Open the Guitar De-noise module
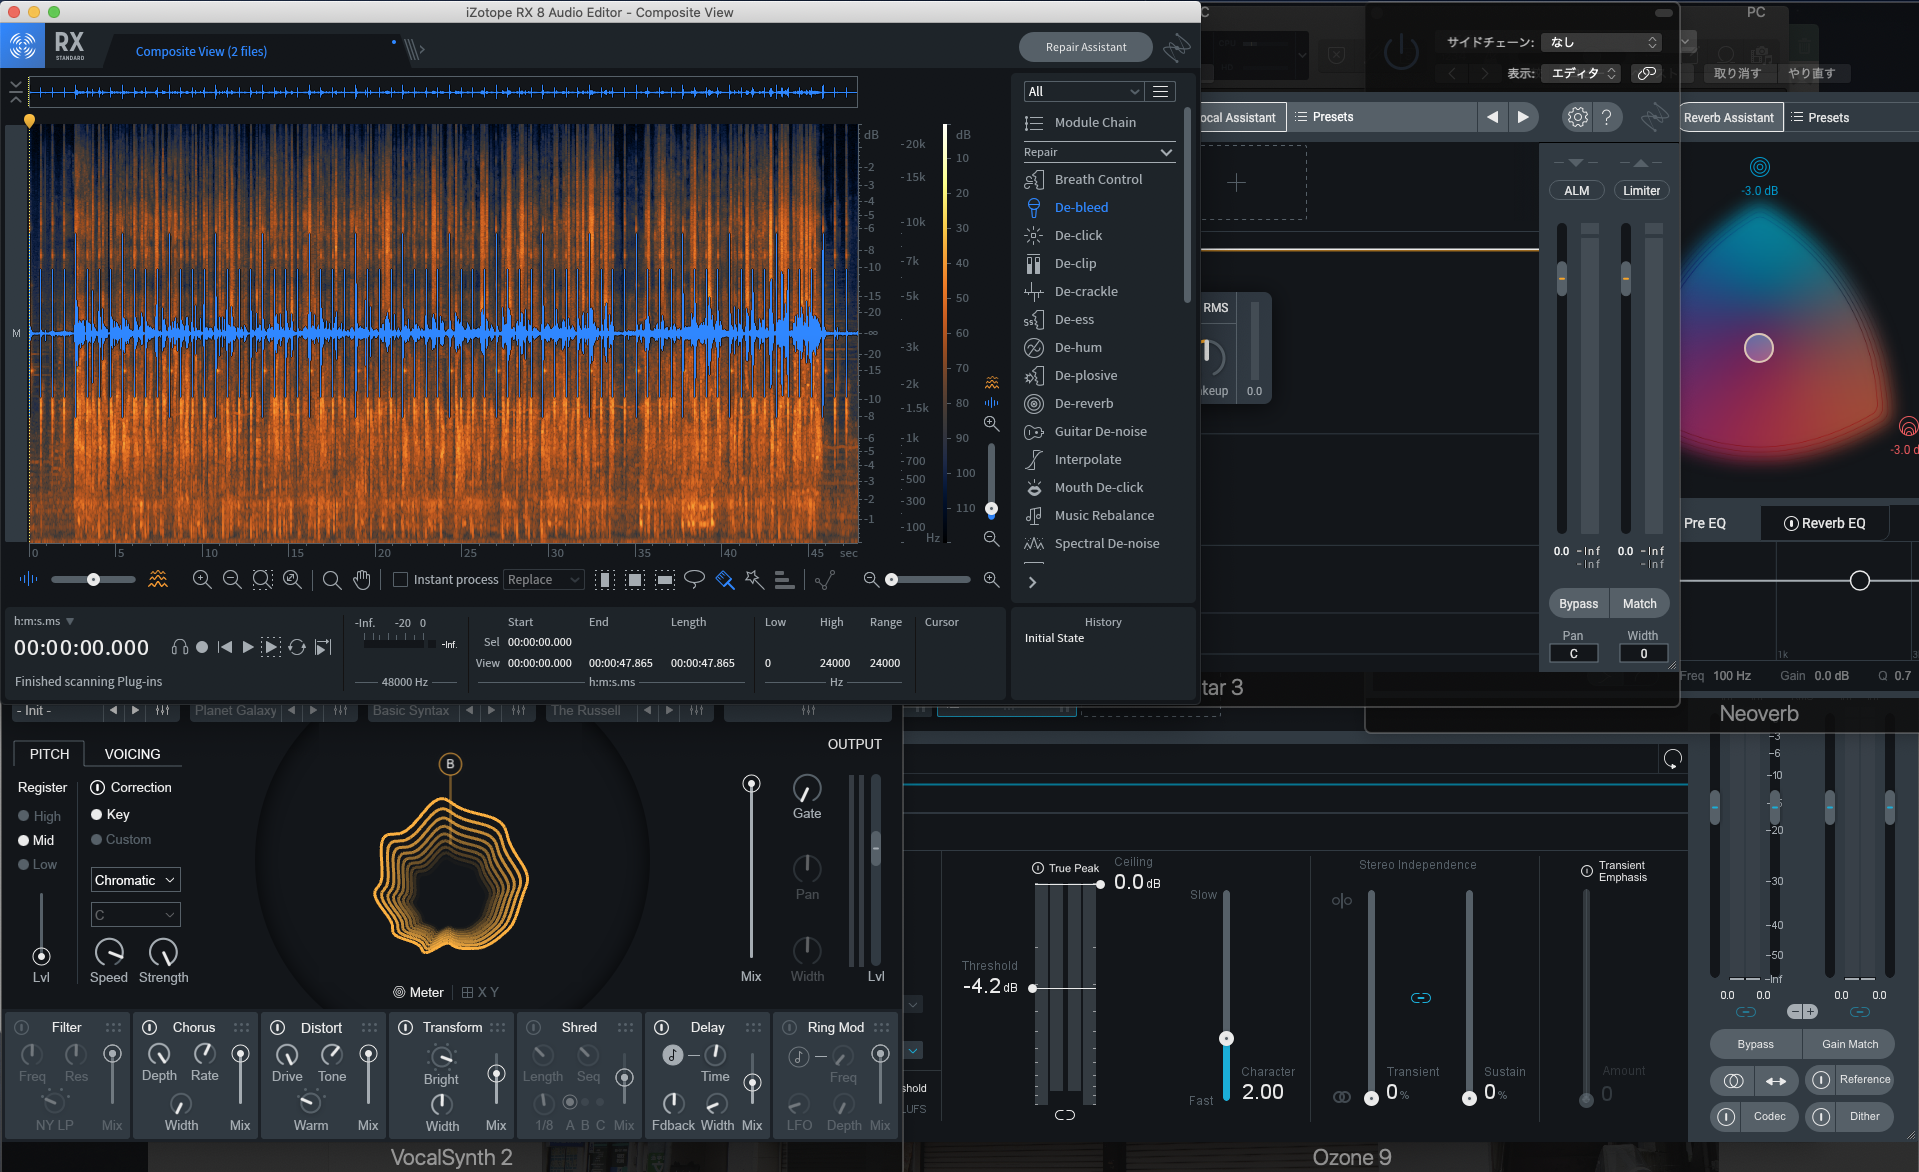The image size is (1919, 1172). (1100, 431)
